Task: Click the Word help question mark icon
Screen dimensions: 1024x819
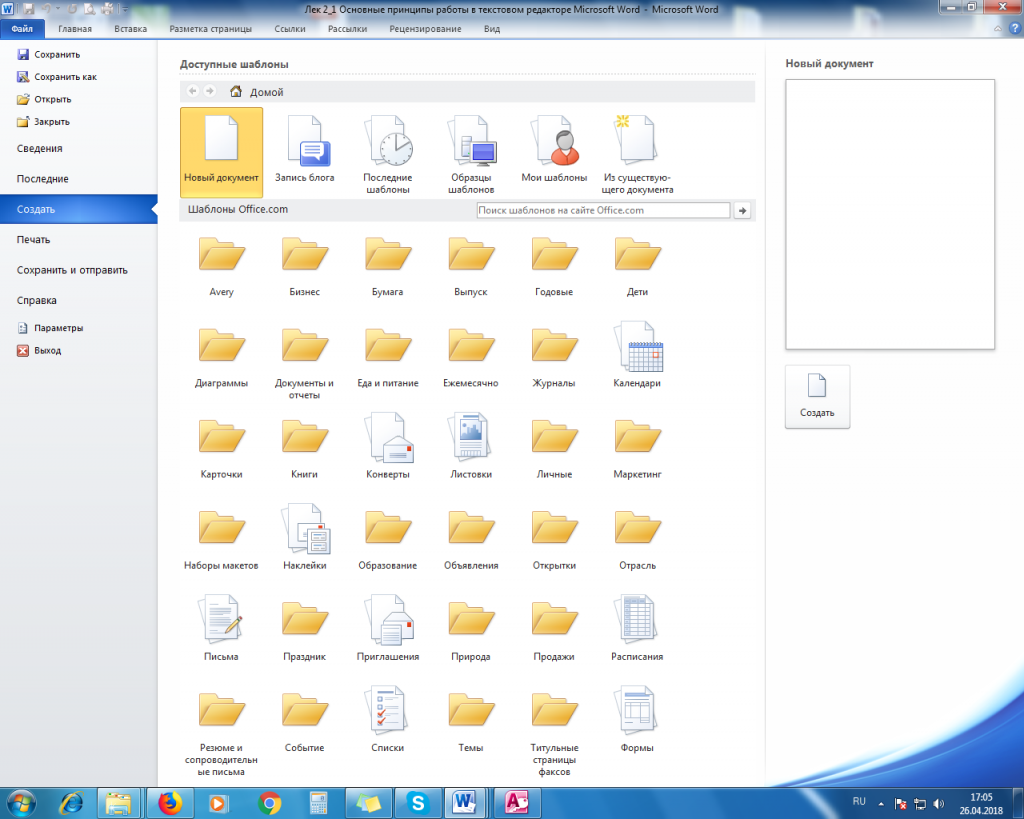Action: 1015,29
